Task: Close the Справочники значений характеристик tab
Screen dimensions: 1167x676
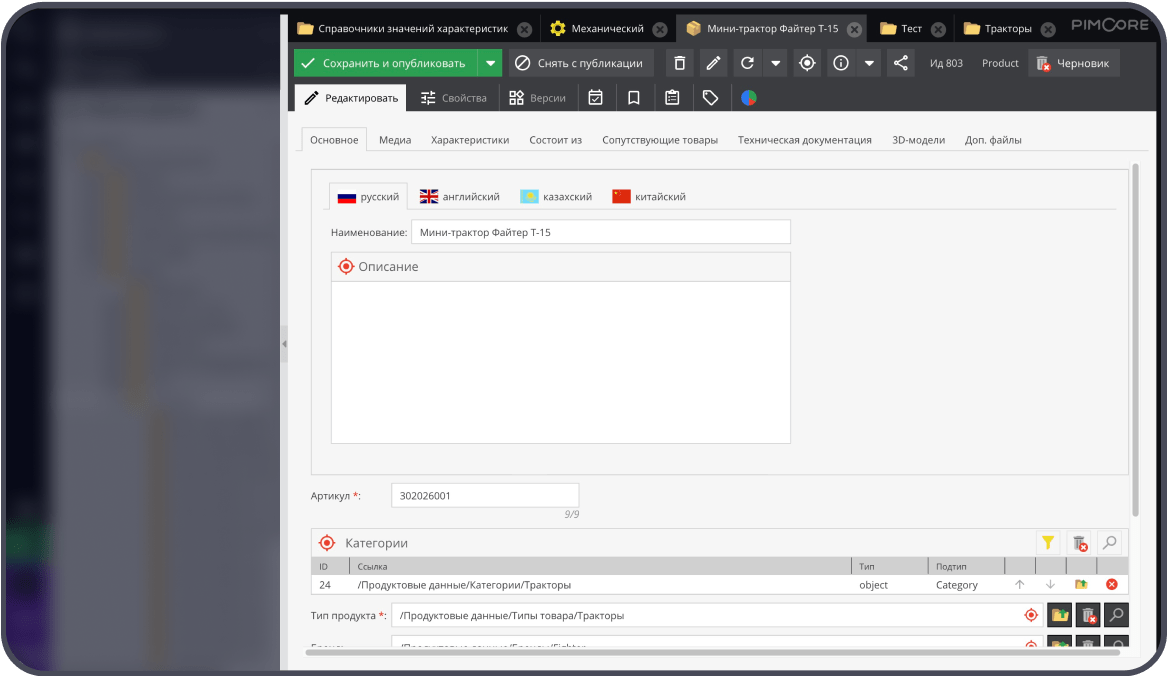Action: [525, 29]
